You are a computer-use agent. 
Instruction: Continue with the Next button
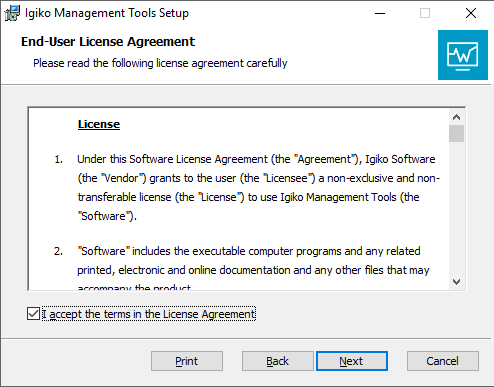tap(352, 361)
